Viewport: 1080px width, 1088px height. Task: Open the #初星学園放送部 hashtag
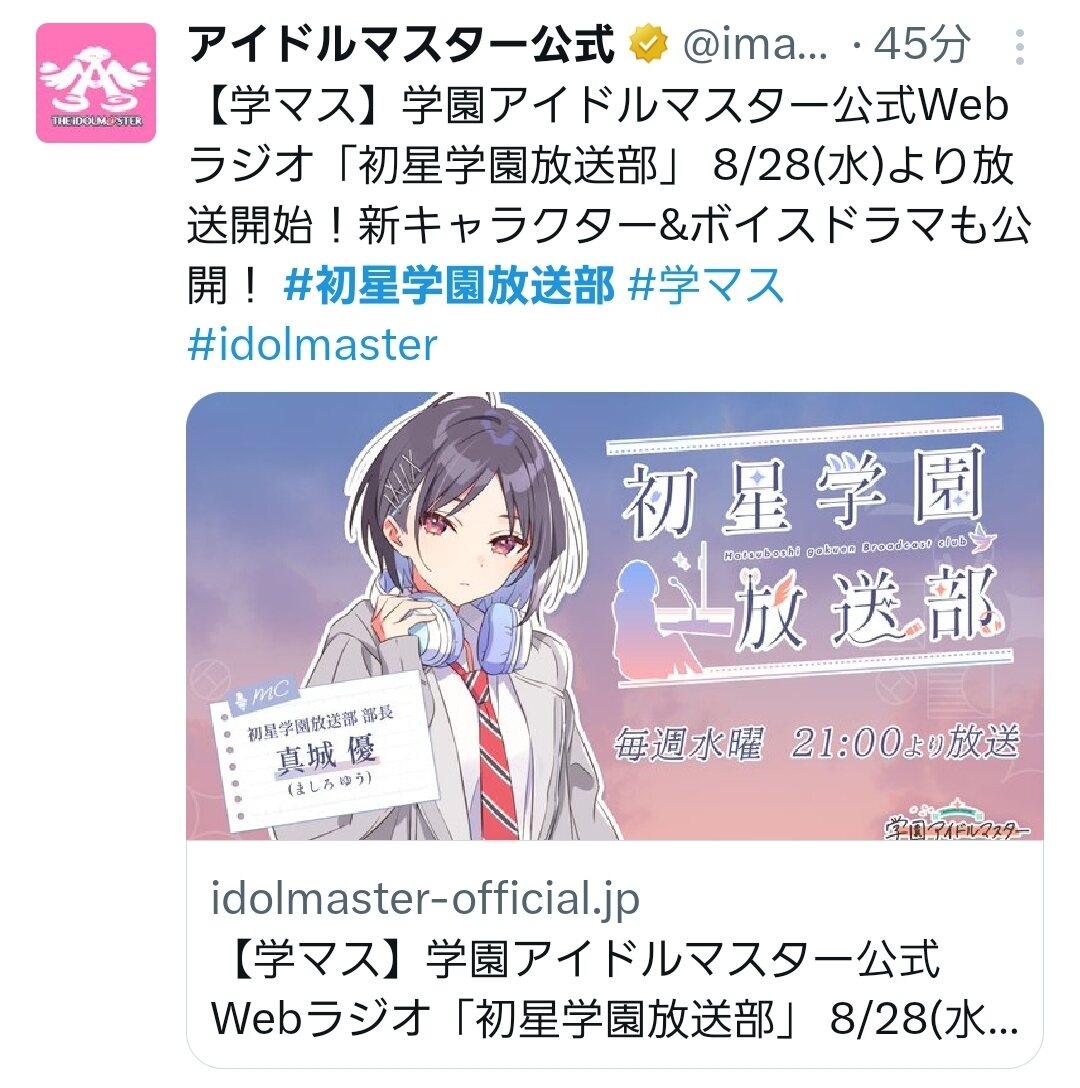click(449, 284)
